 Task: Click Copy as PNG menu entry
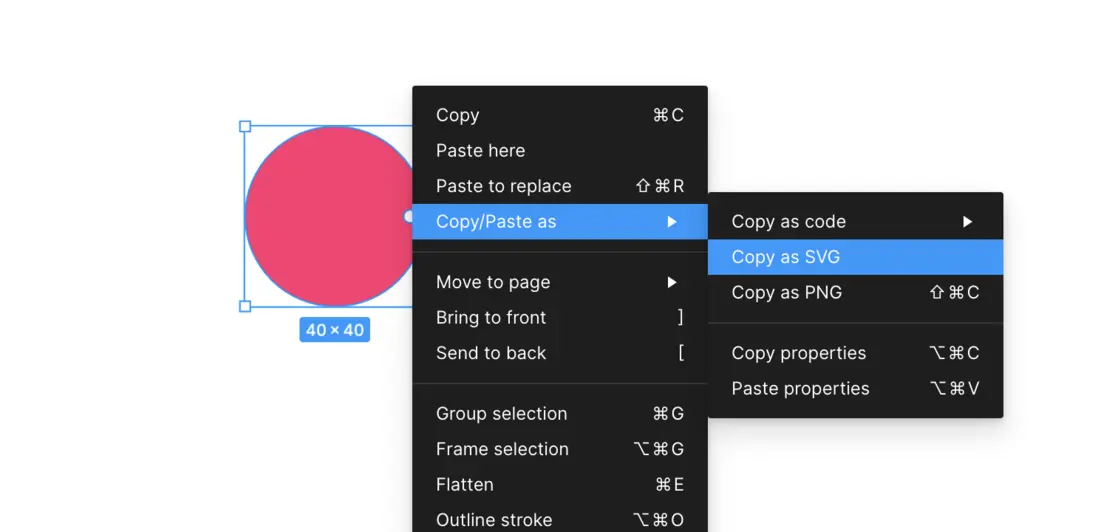[787, 293]
